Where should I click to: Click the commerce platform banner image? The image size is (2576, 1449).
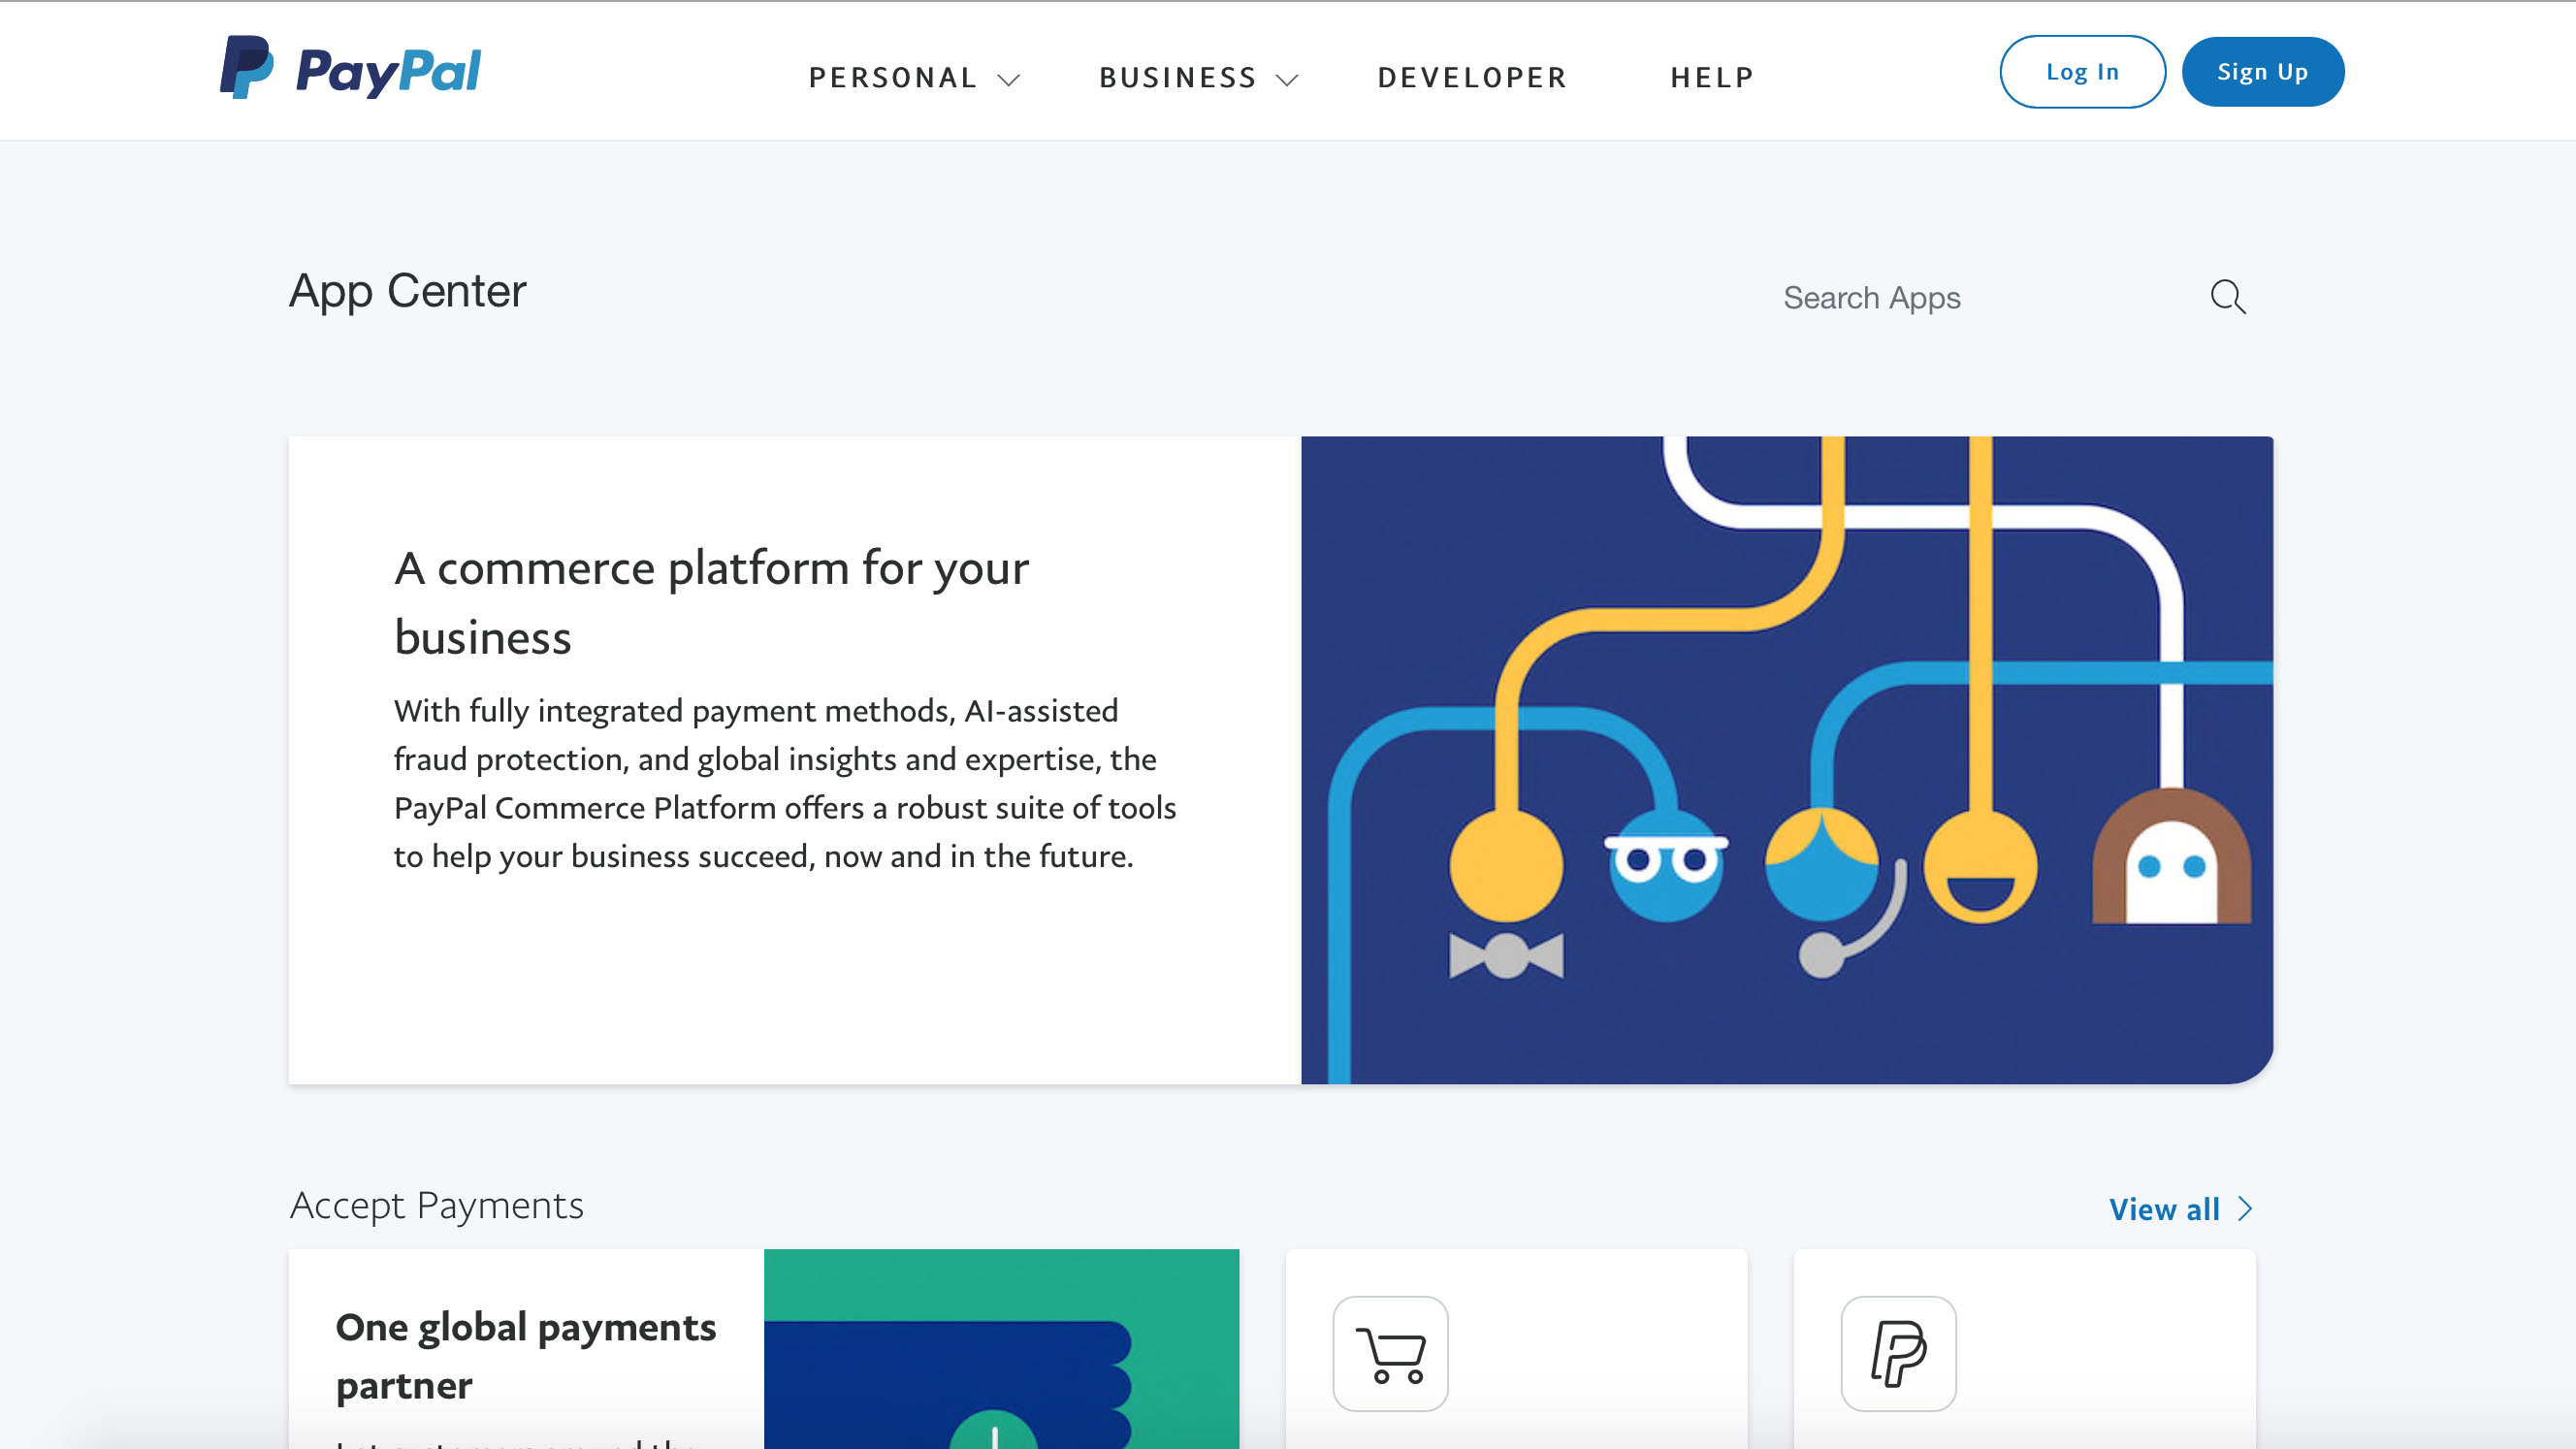point(1786,759)
